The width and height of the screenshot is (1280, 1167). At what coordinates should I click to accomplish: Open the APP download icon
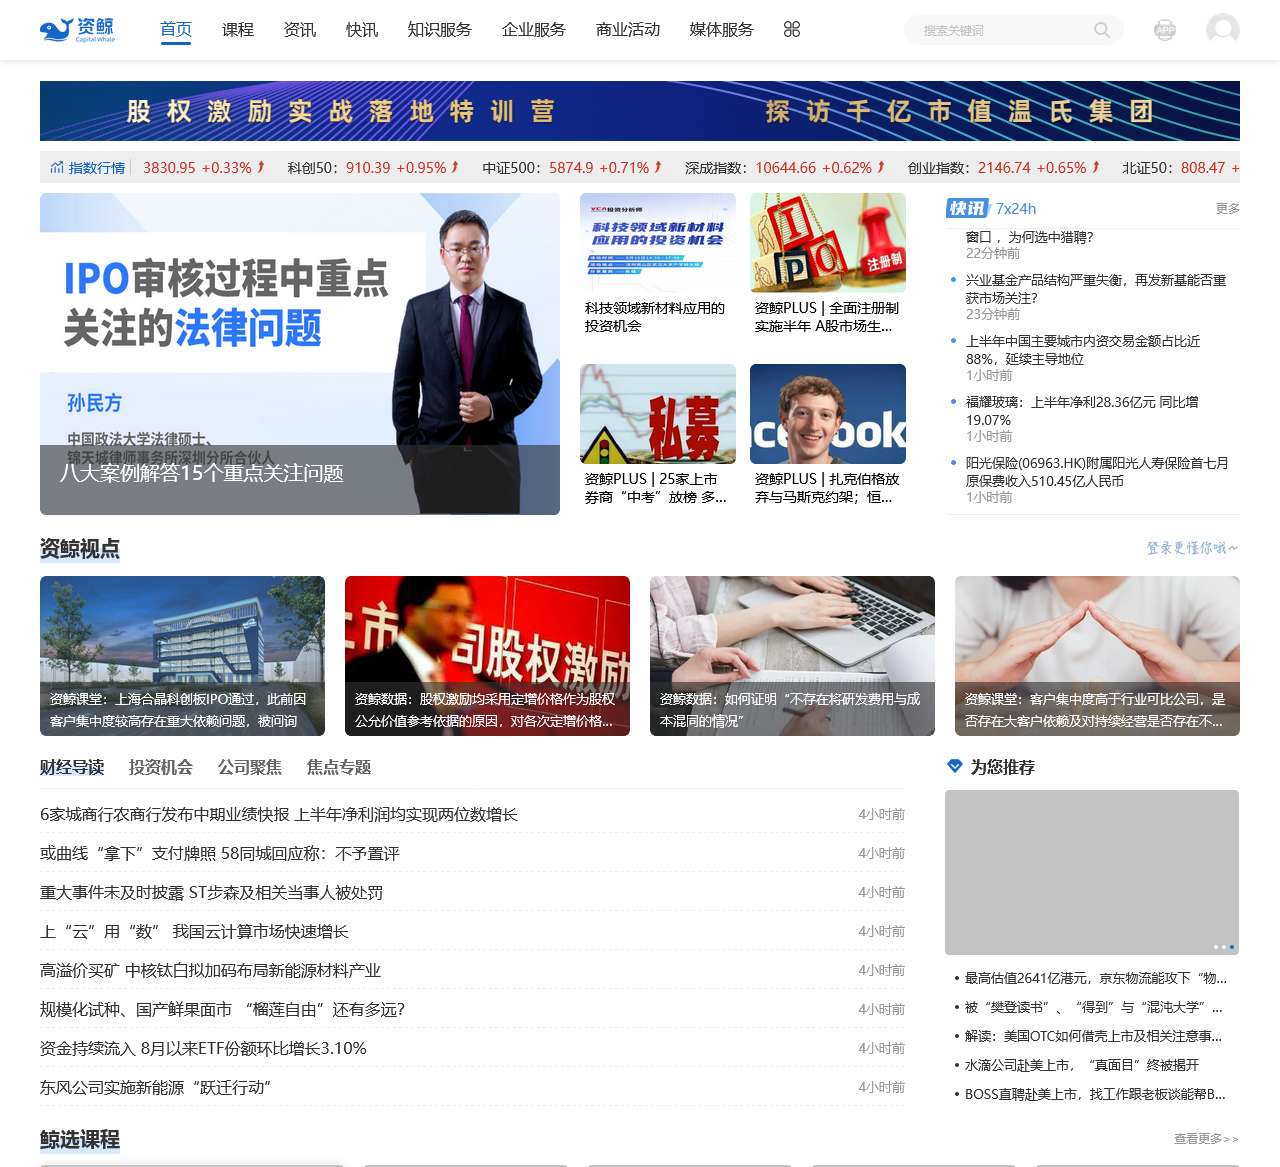tap(1165, 30)
